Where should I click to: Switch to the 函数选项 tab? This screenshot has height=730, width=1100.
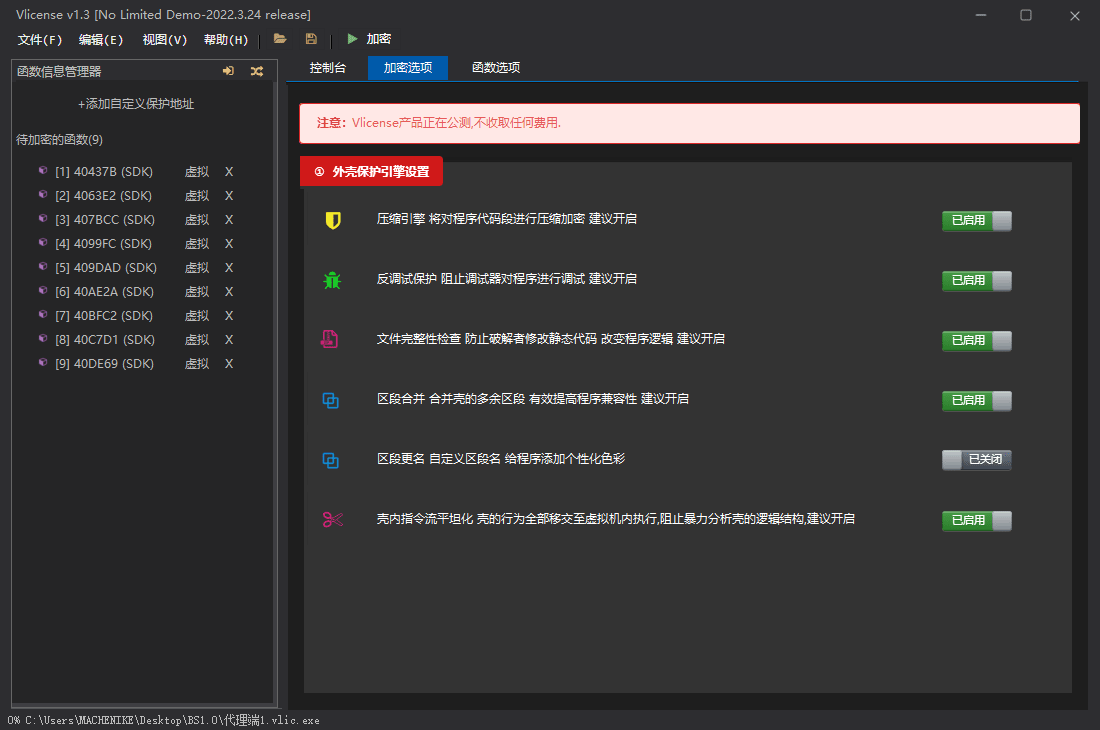pos(496,68)
